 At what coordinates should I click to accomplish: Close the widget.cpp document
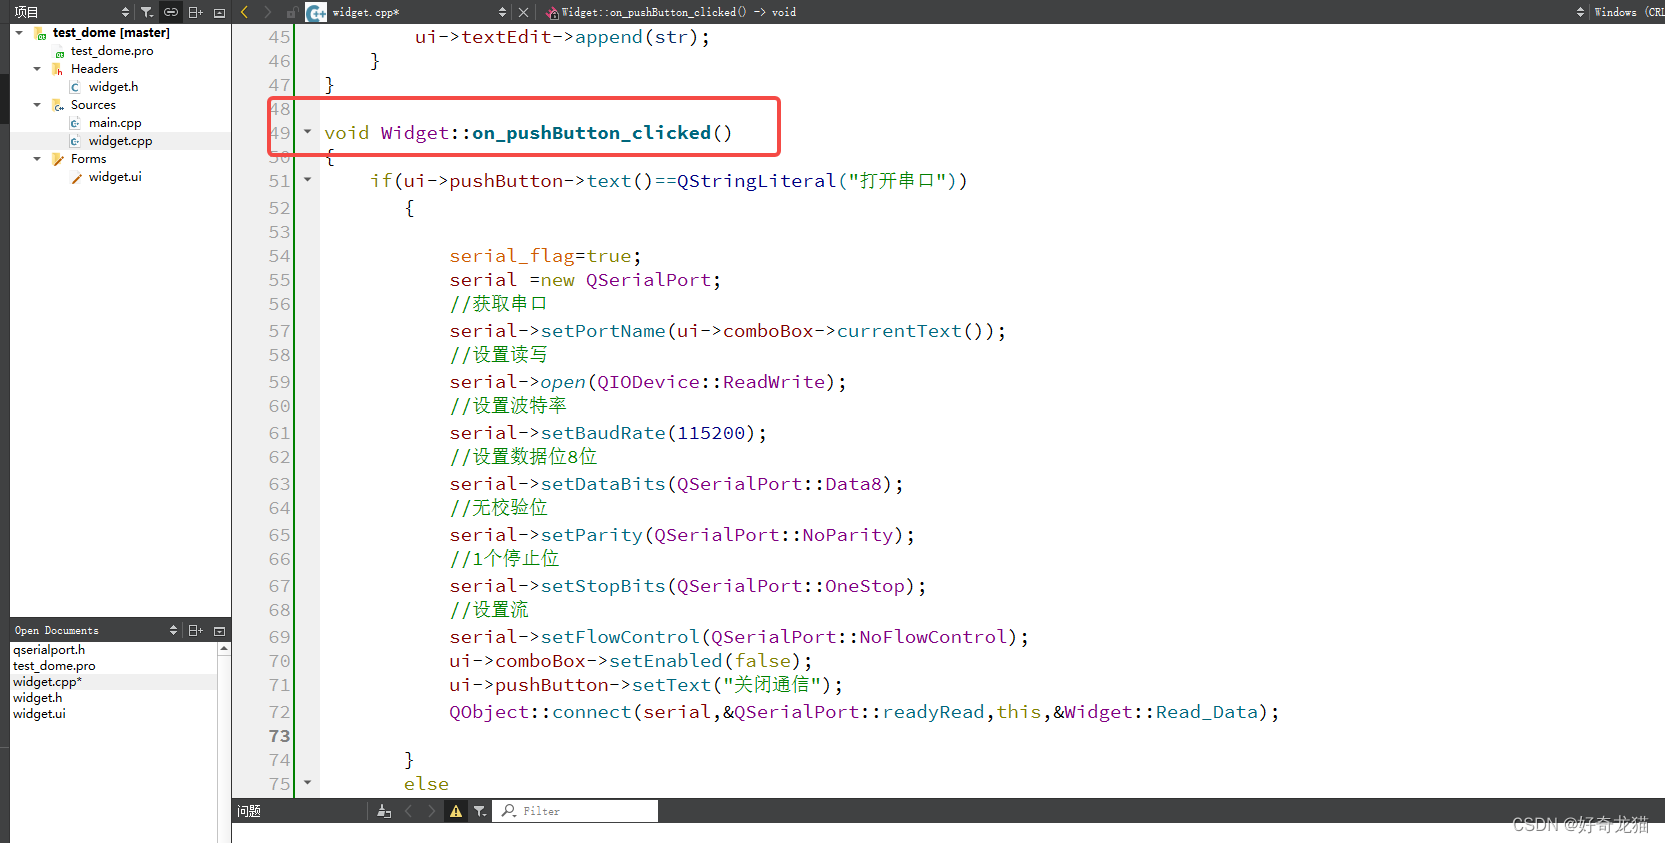click(523, 12)
